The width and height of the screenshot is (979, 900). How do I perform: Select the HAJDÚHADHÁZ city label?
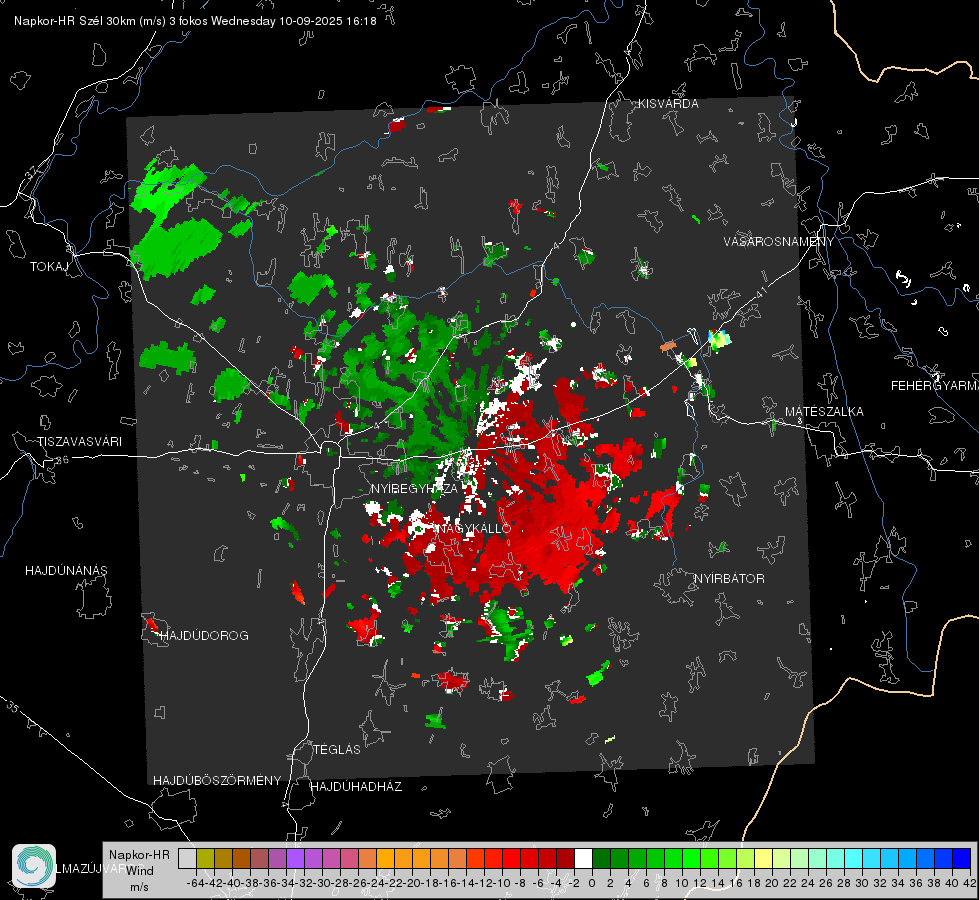click(357, 787)
